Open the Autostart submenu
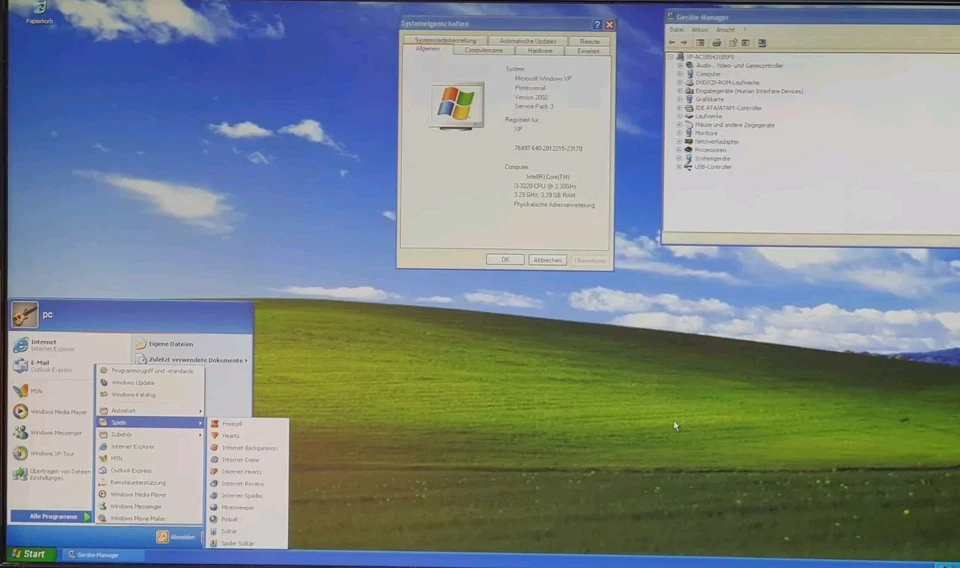 [x=150, y=411]
